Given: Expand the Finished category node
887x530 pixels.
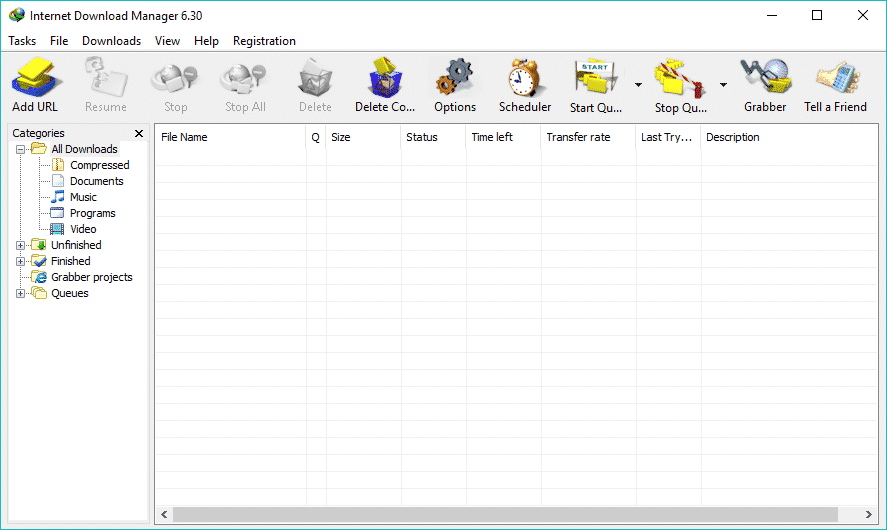Looking at the screenshot, I should (x=21, y=261).
